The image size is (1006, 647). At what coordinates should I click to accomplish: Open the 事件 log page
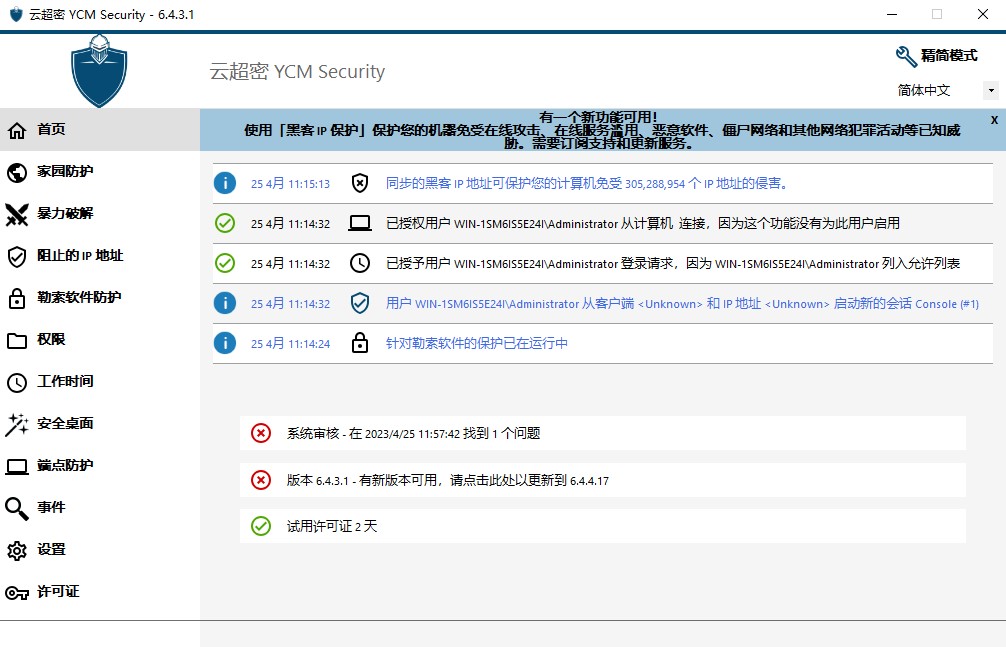(x=100, y=508)
